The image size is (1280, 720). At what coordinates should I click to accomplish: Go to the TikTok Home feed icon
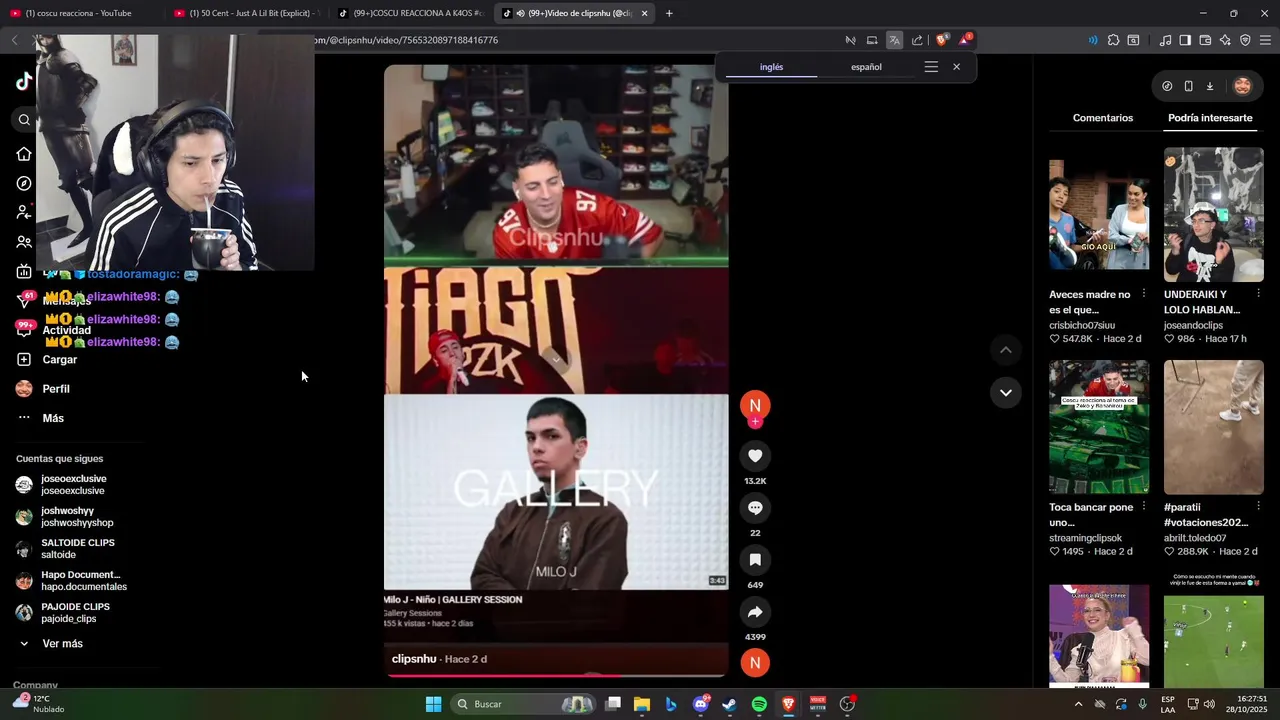pyautogui.click(x=24, y=154)
